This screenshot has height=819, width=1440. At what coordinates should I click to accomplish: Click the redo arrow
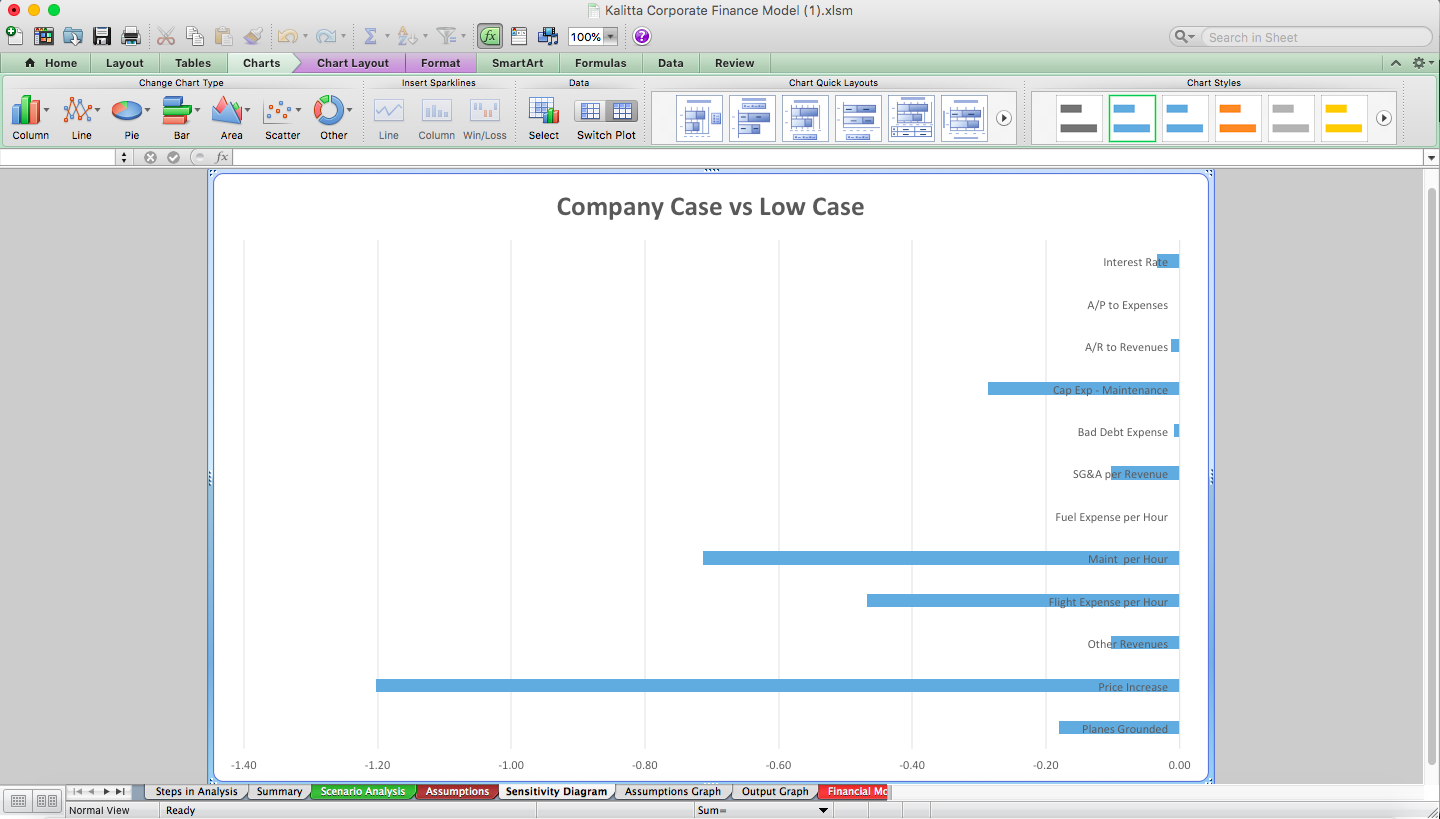(325, 36)
